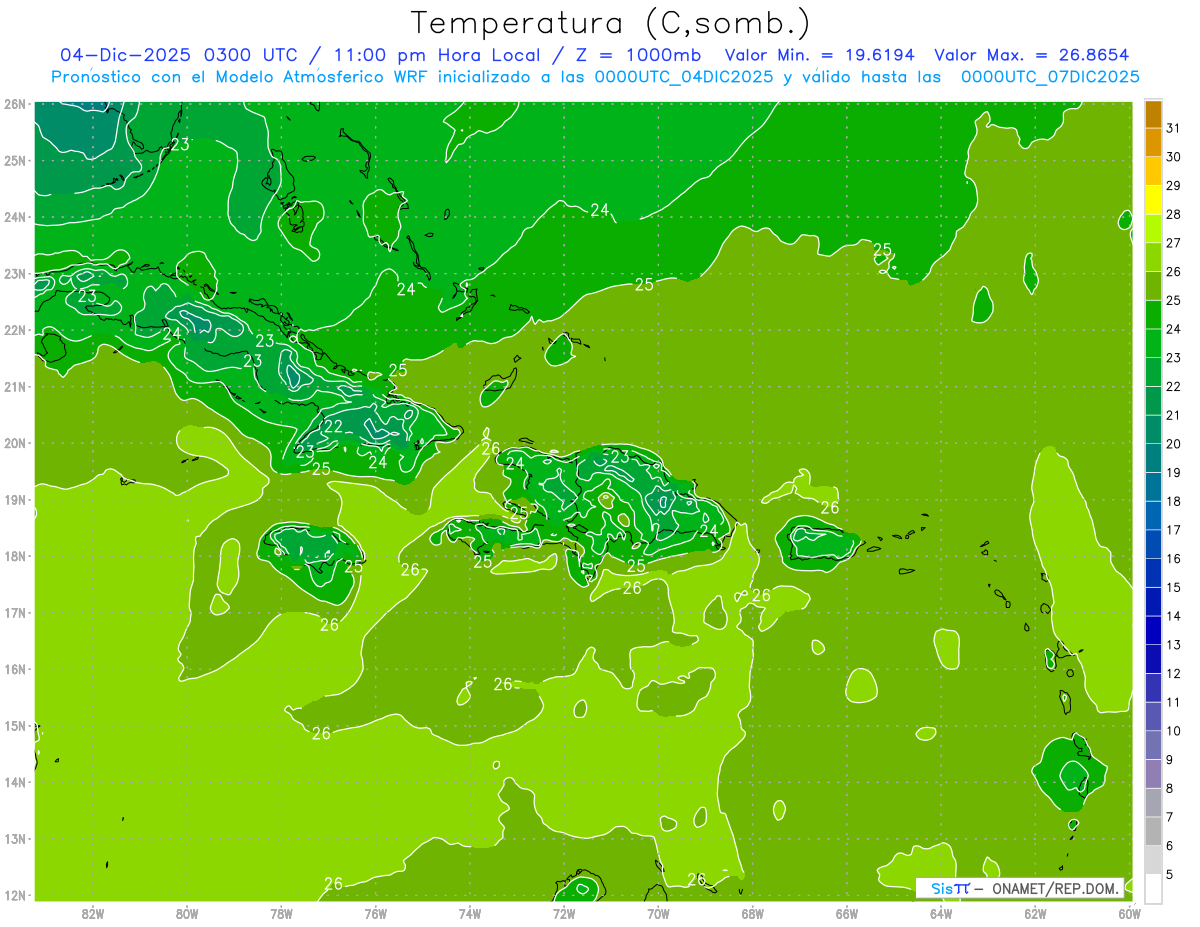Click colorbar label '27'
Image resolution: width=1200 pixels, height=927 pixels.
pyautogui.click(x=1173, y=243)
